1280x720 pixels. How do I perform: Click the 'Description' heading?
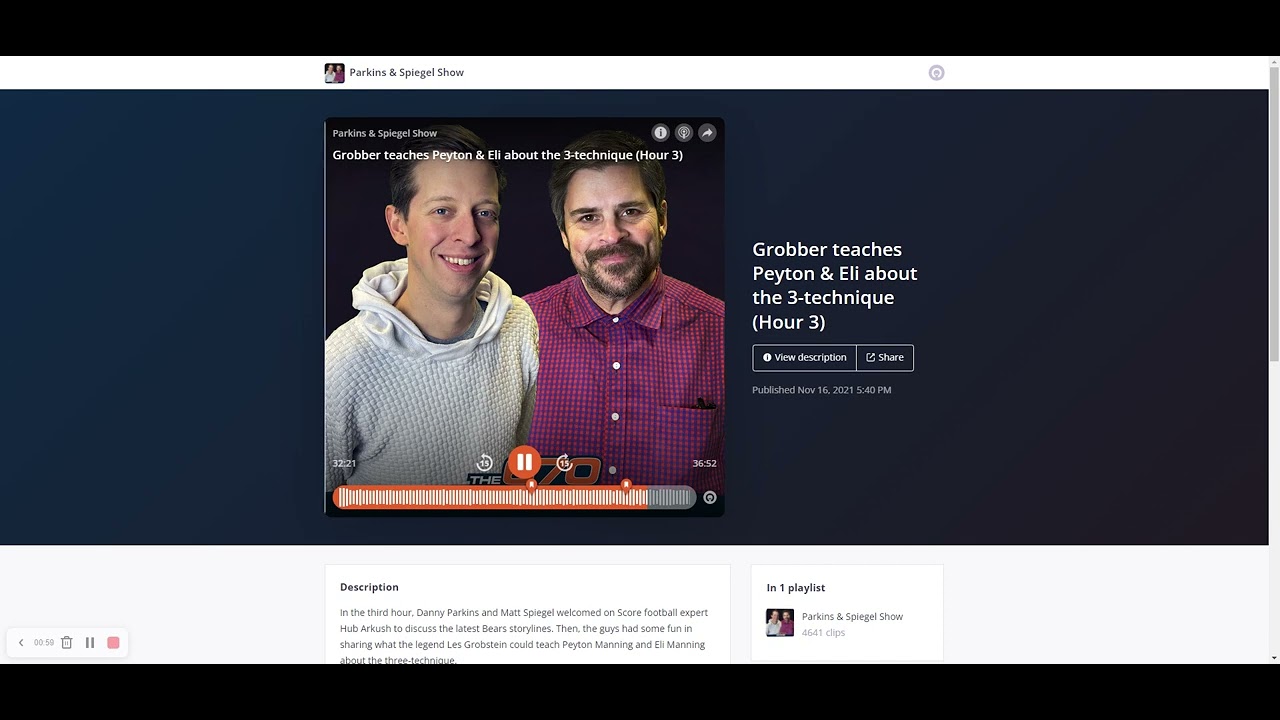pos(369,587)
